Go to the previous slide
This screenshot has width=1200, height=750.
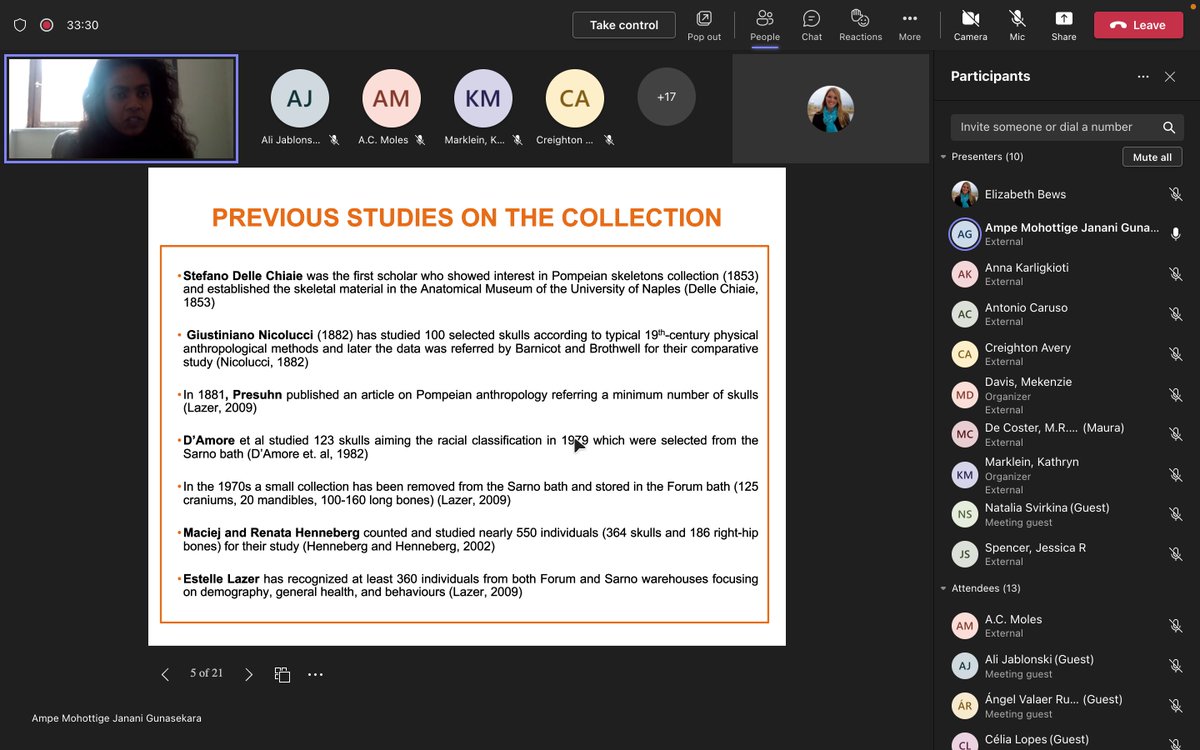pos(165,674)
